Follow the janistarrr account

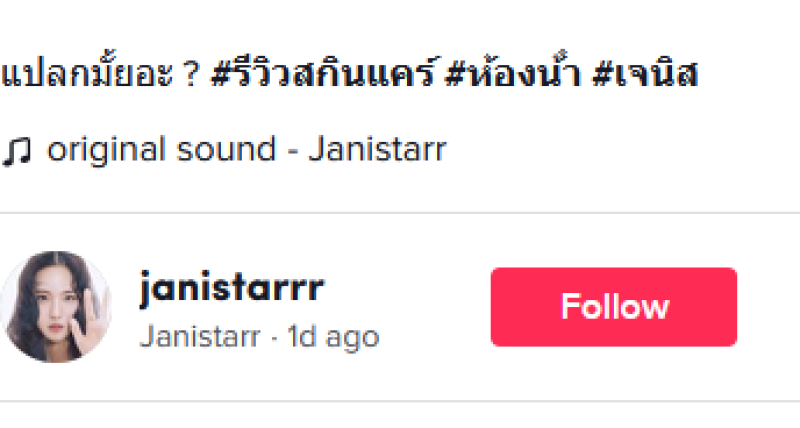[614, 307]
